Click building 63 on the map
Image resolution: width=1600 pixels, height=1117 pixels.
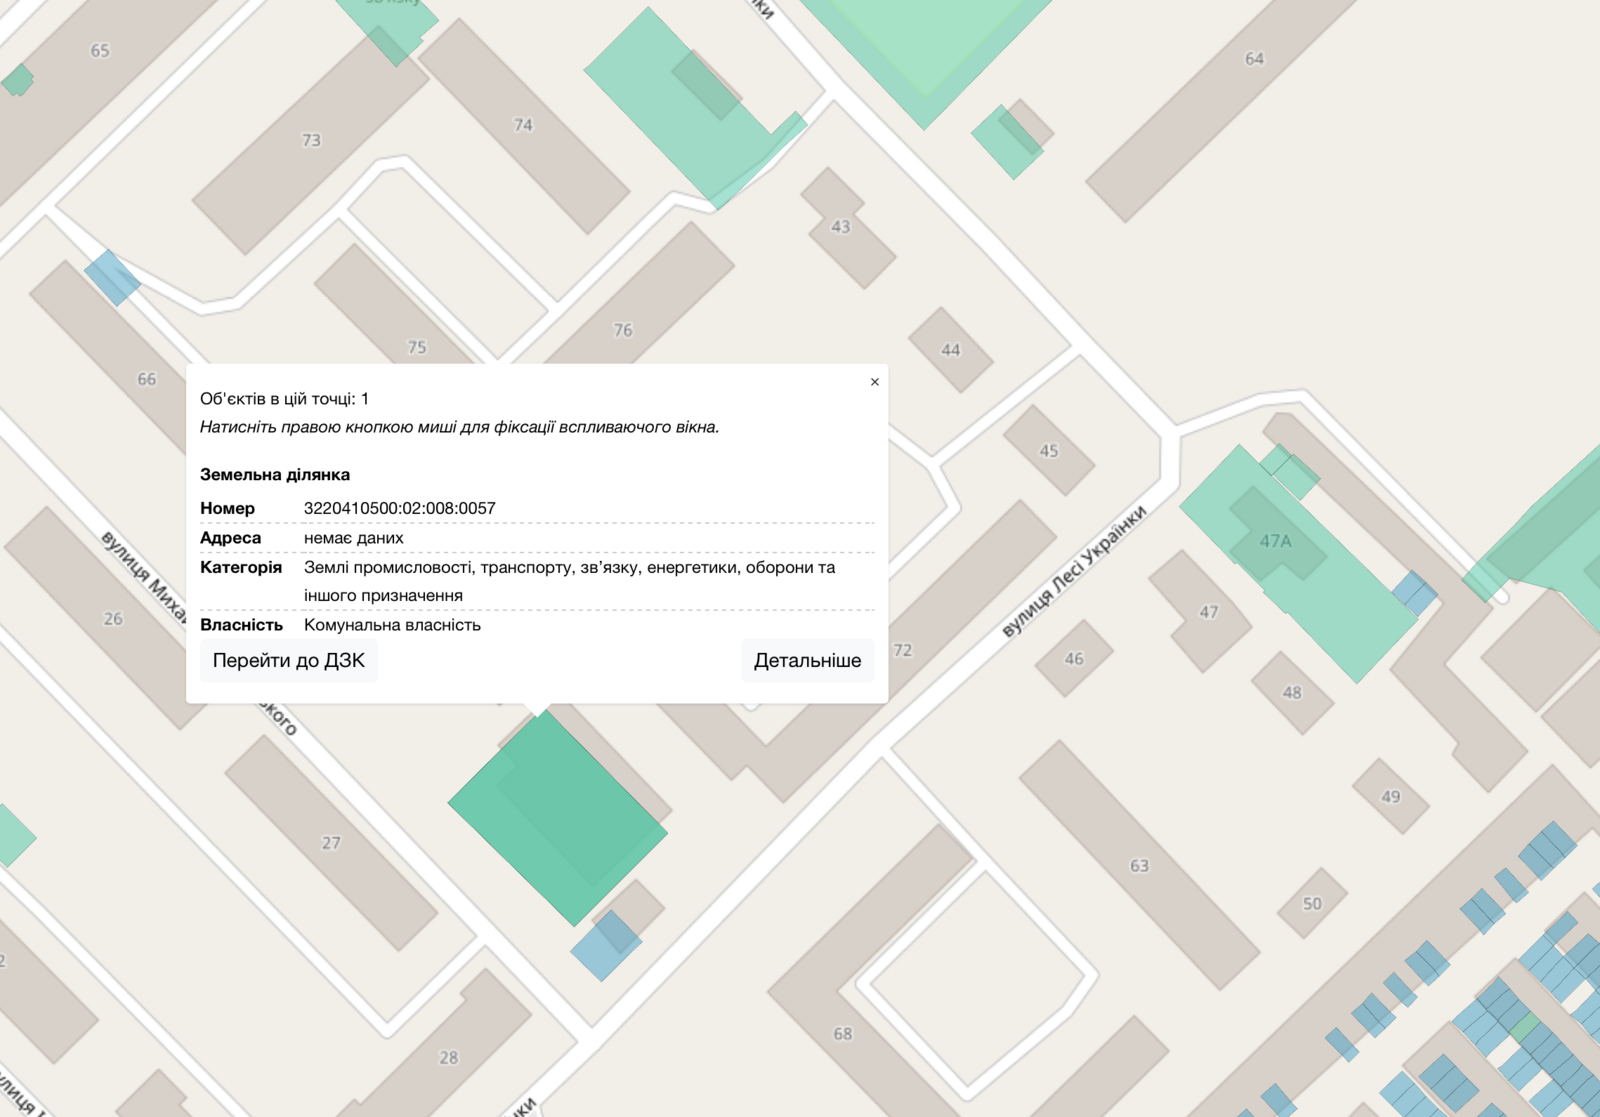pos(1139,866)
